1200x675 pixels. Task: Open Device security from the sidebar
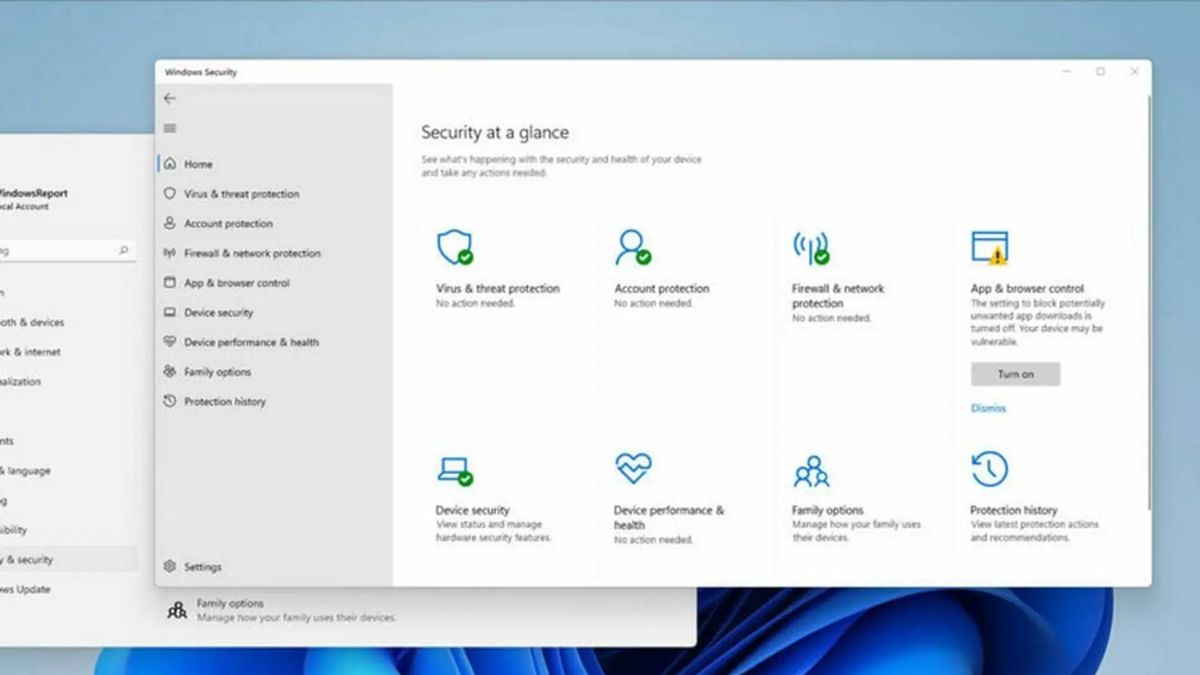[219, 313]
